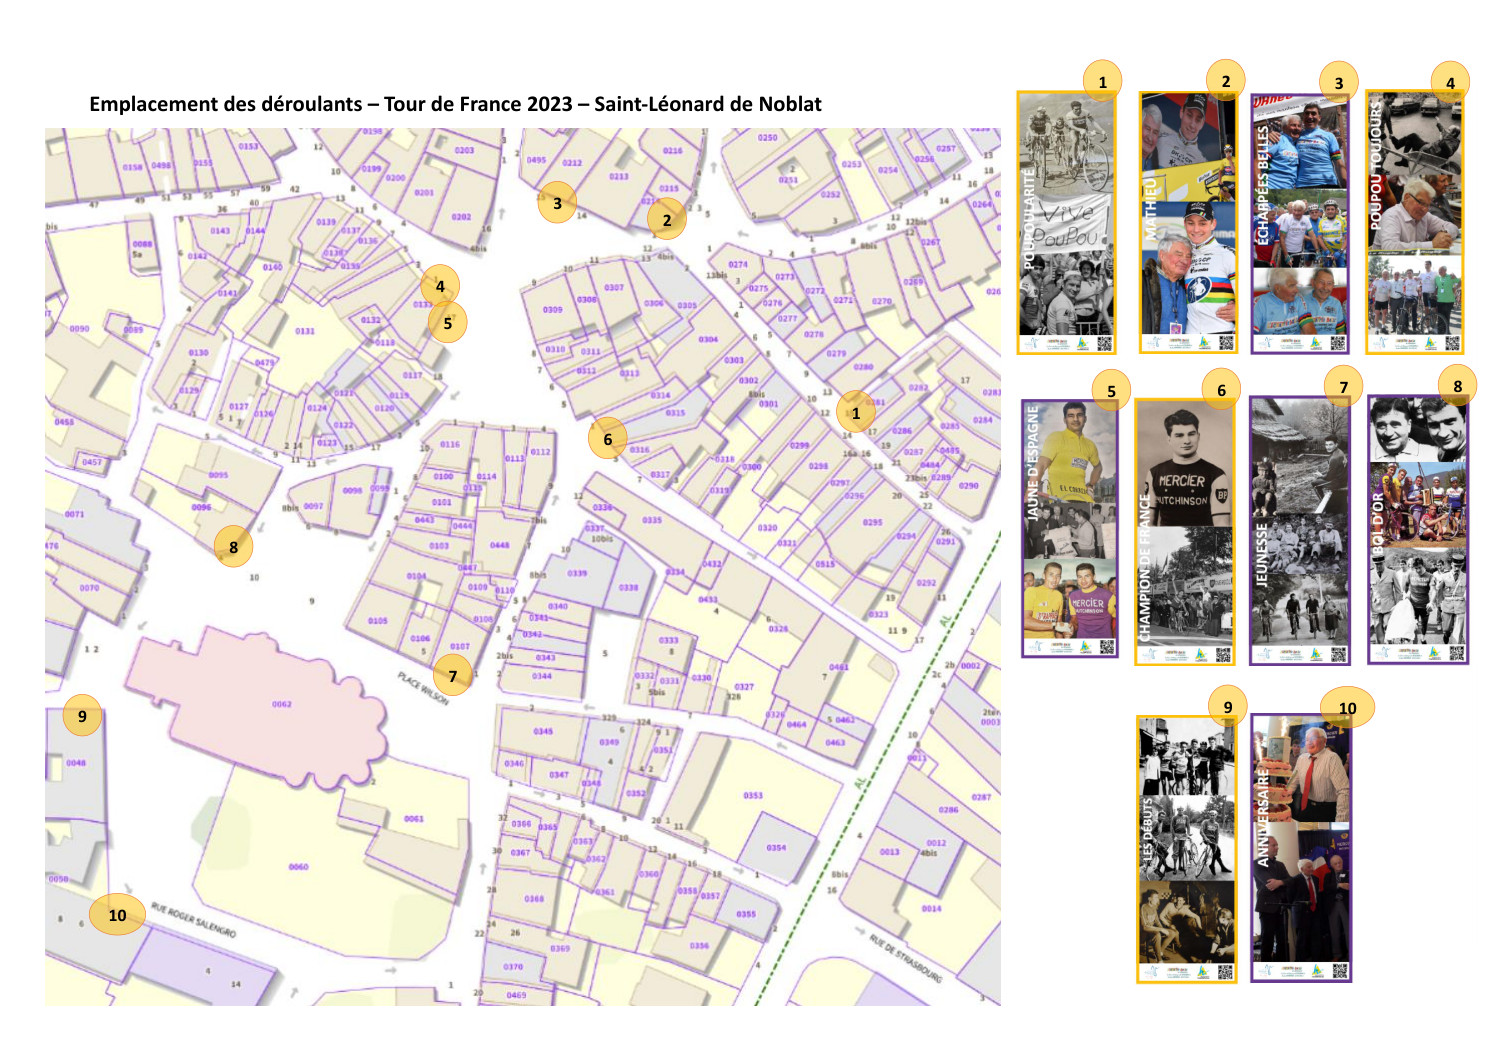Screen dimensions: 1500x1061
Task: Select marker 7 on Place Wilson
Action: 455,675
